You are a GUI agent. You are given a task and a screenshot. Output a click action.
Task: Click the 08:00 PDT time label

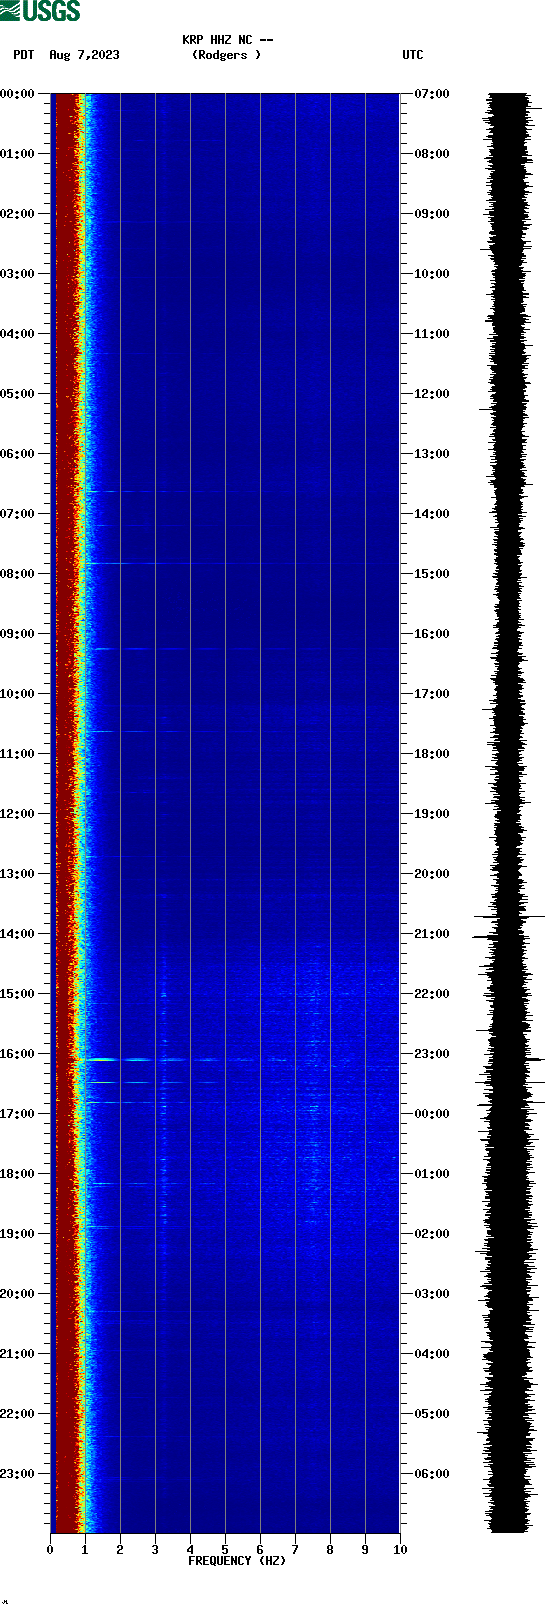pos(18,574)
